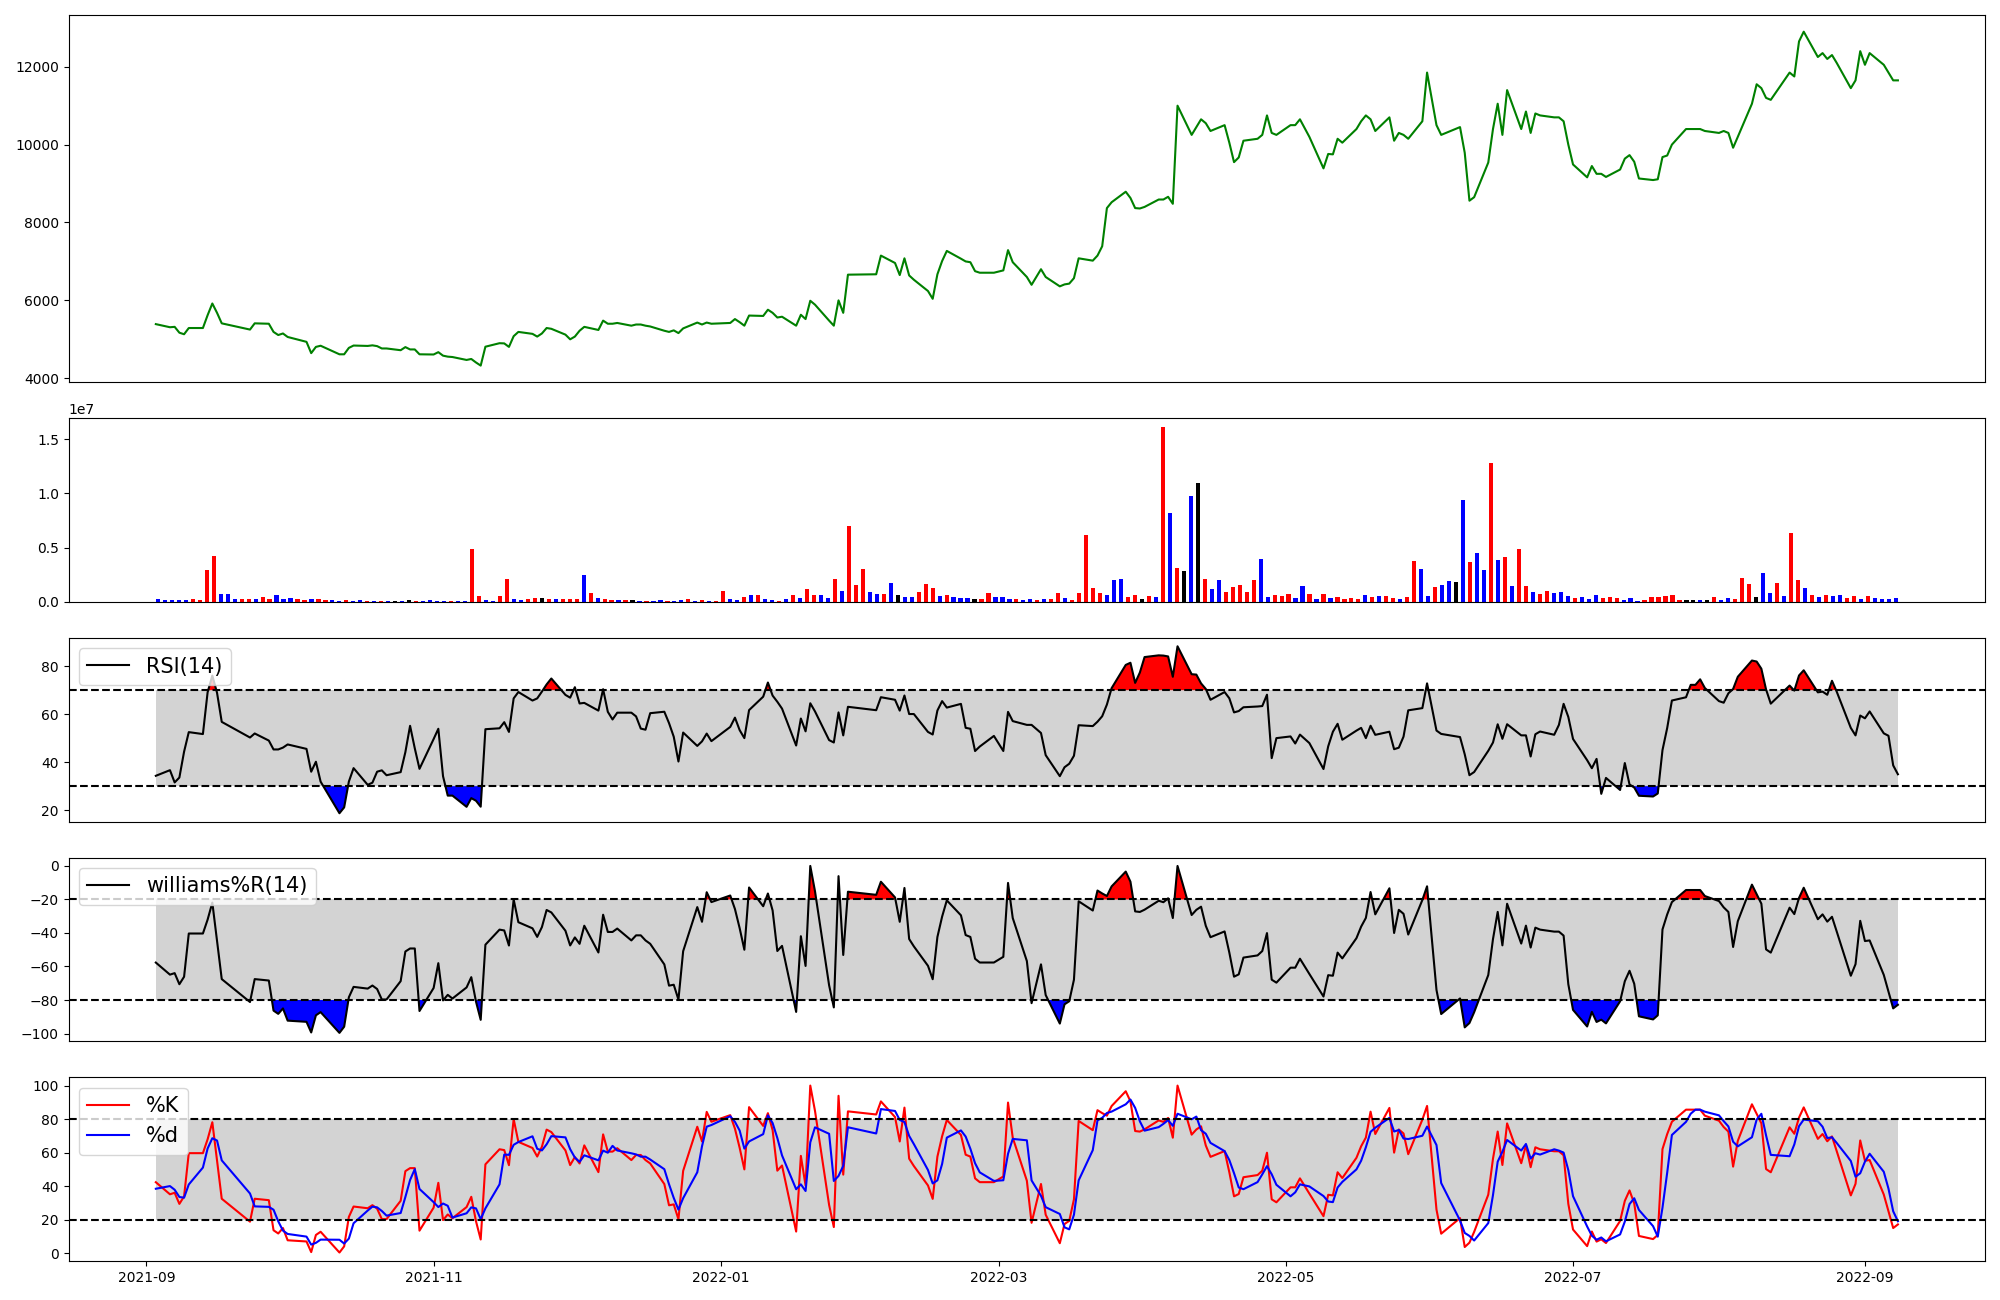Image resolution: width=2000 pixels, height=1300 pixels.
Task: Click the 2022-01 x-axis date label
Action: (x=721, y=1277)
